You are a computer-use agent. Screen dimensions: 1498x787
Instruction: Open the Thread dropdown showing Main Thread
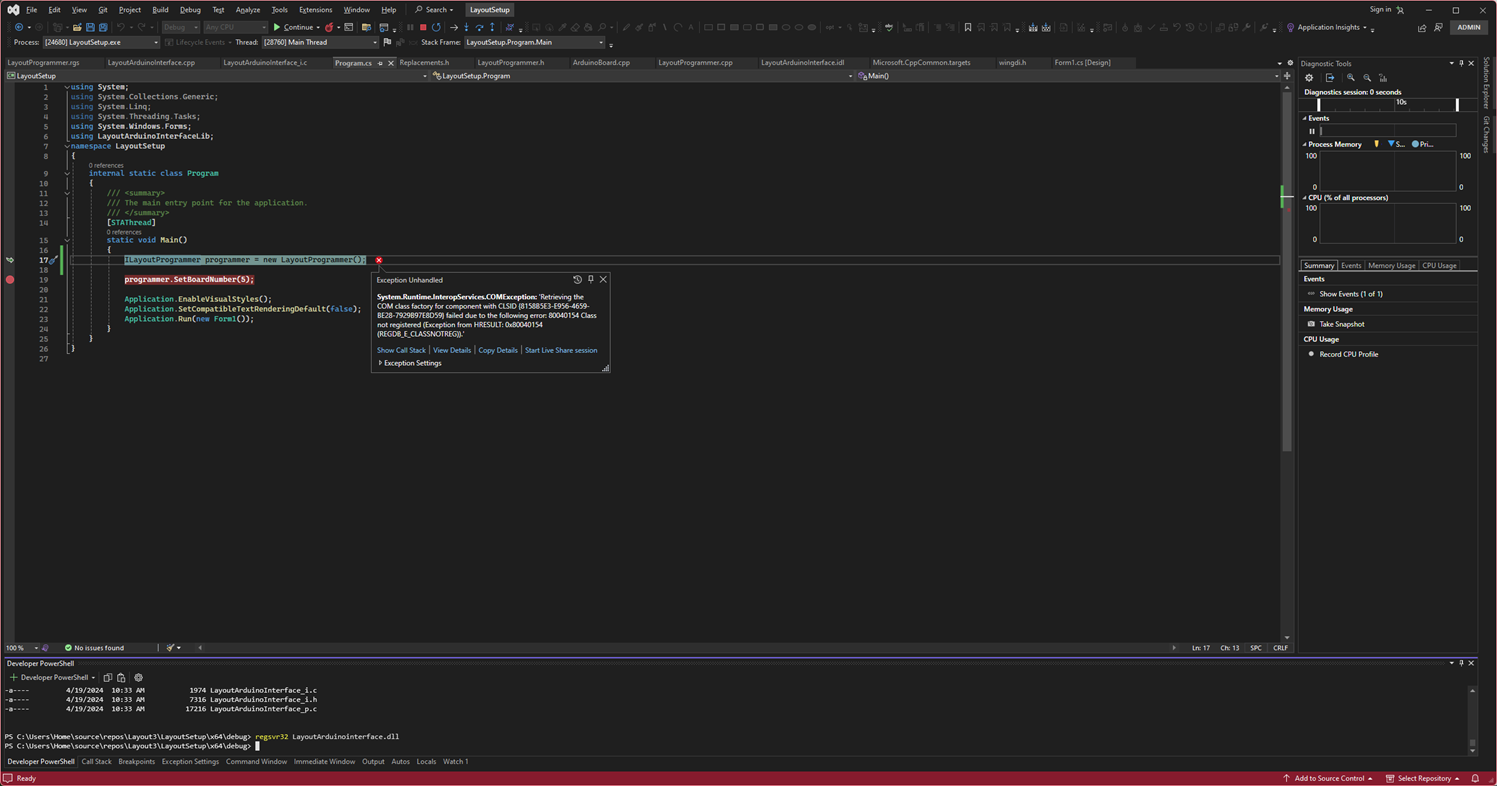(375, 42)
